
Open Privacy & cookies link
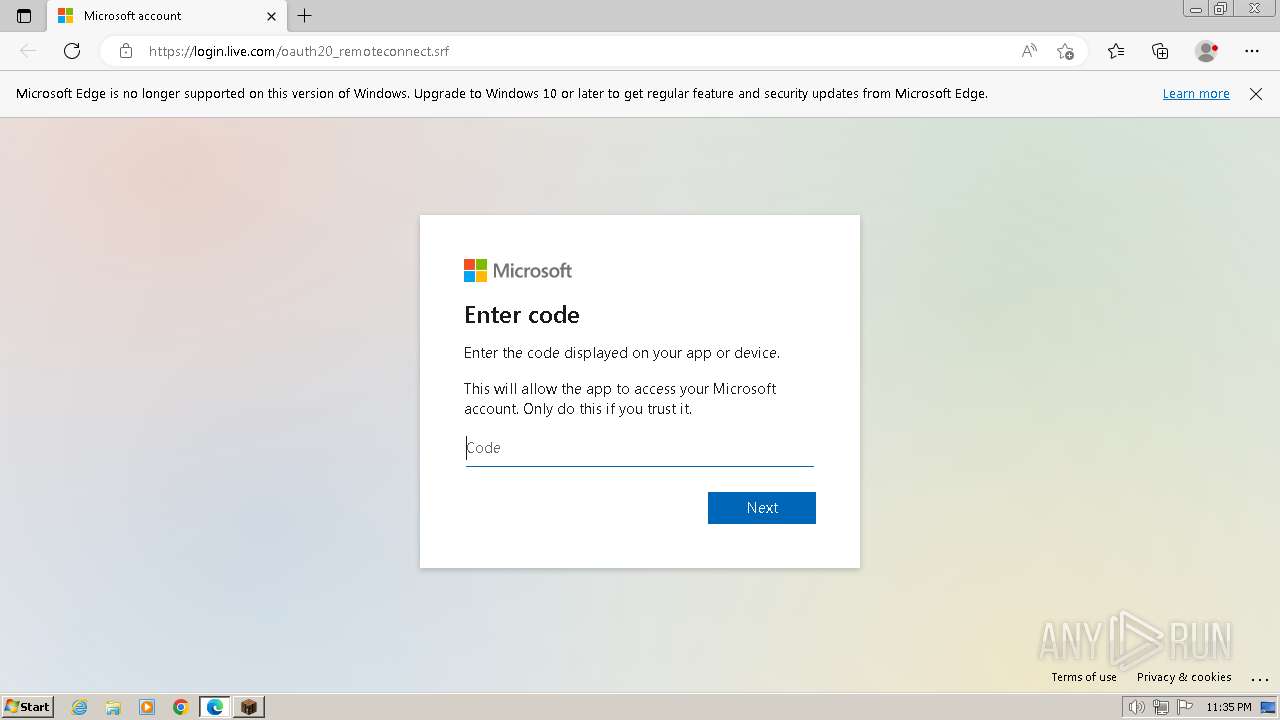[x=1184, y=677]
